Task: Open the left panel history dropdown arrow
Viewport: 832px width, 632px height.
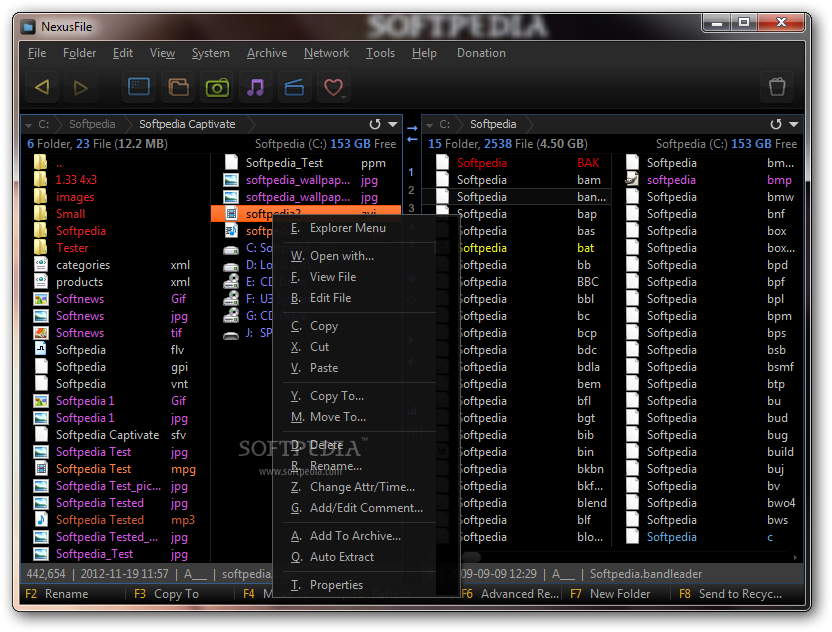Action: pos(393,124)
